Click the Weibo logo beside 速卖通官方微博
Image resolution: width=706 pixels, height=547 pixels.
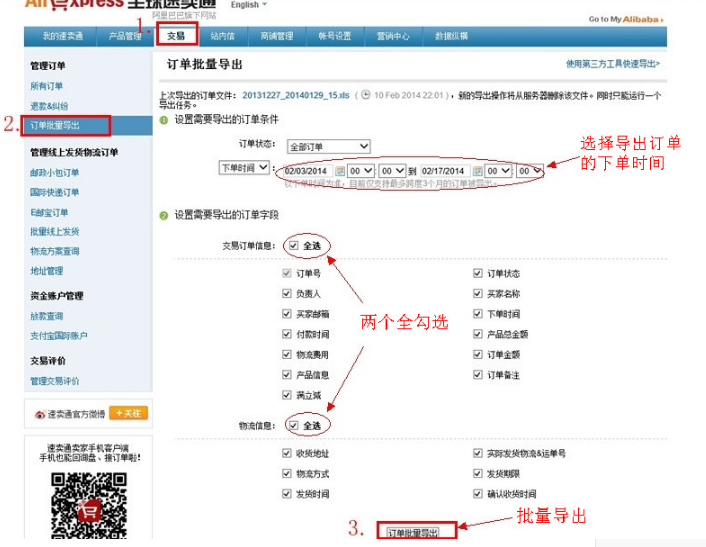click(40, 413)
